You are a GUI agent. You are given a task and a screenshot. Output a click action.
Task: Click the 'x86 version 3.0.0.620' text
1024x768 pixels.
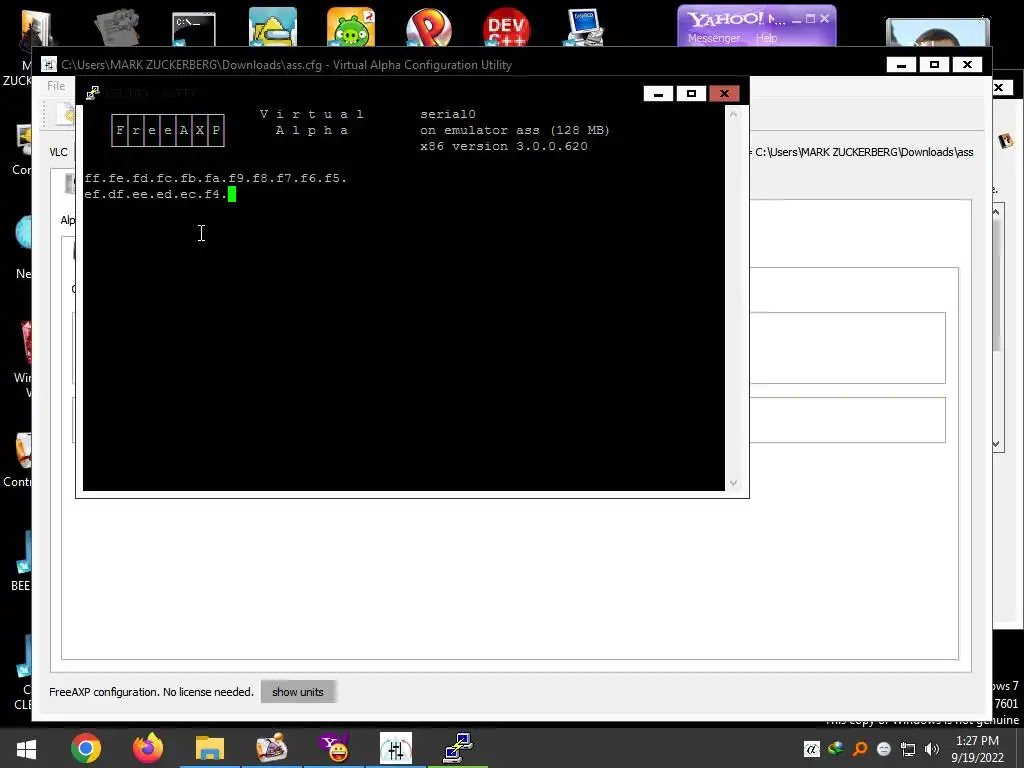(x=504, y=146)
